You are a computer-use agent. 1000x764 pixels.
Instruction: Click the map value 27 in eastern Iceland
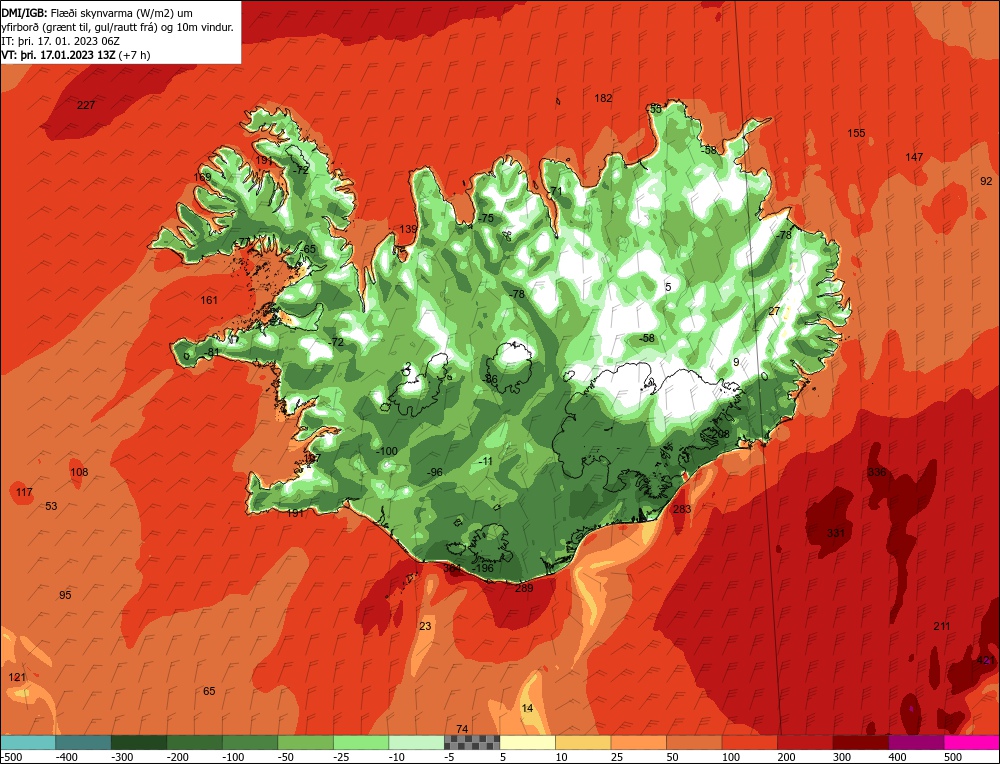[774, 312]
